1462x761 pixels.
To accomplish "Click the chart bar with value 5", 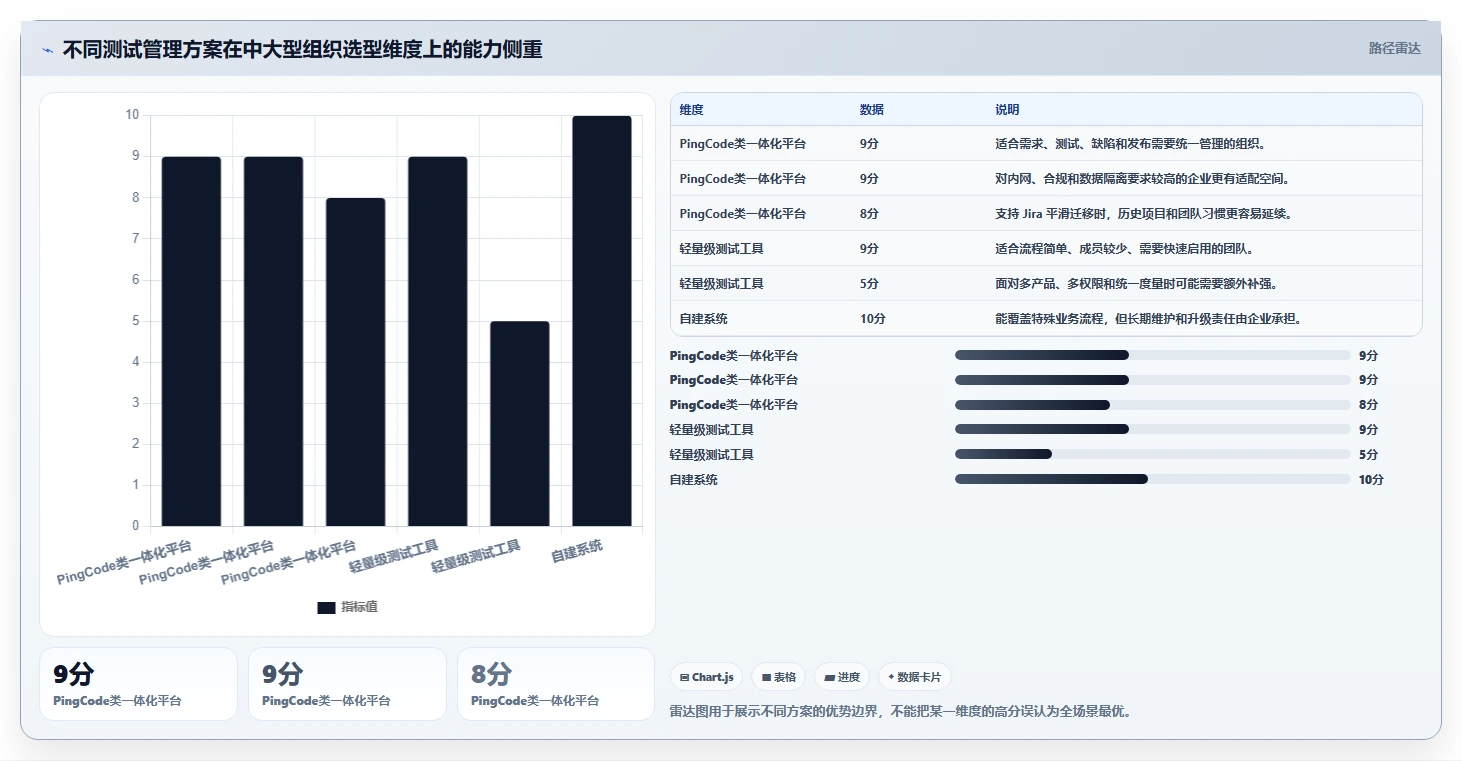I will coord(520,424).
